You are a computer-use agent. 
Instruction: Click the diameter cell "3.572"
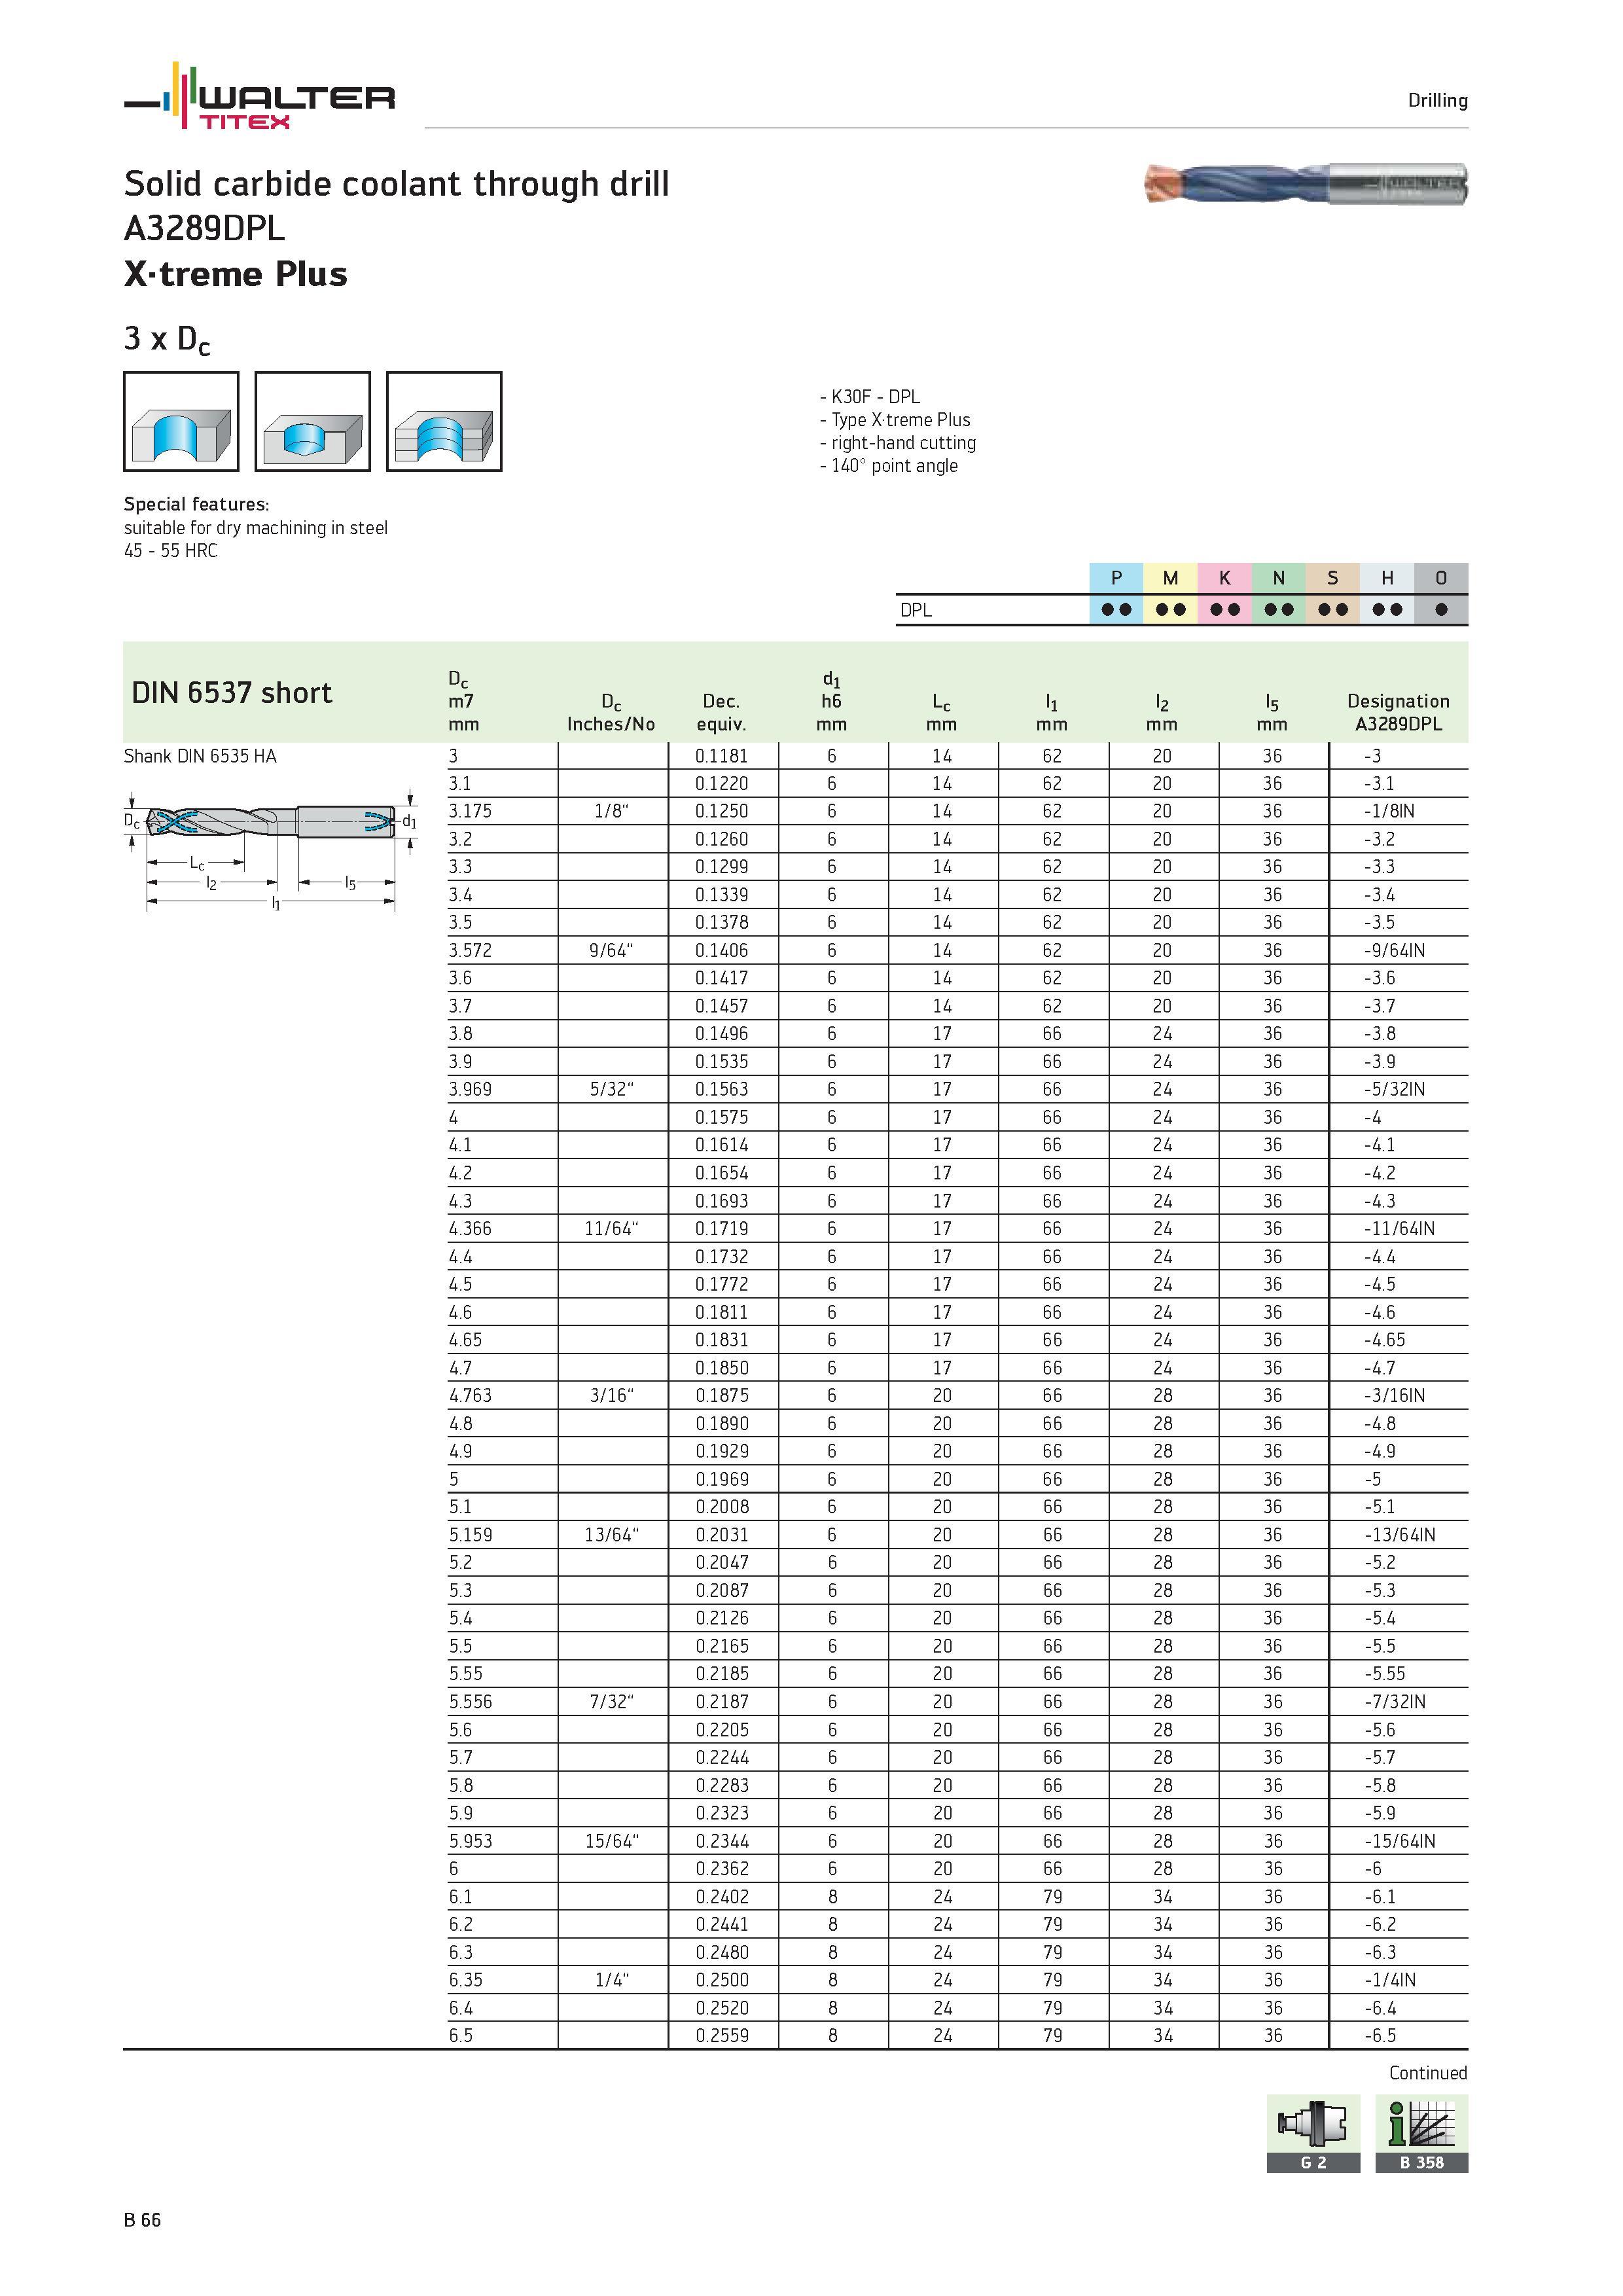(x=470, y=950)
